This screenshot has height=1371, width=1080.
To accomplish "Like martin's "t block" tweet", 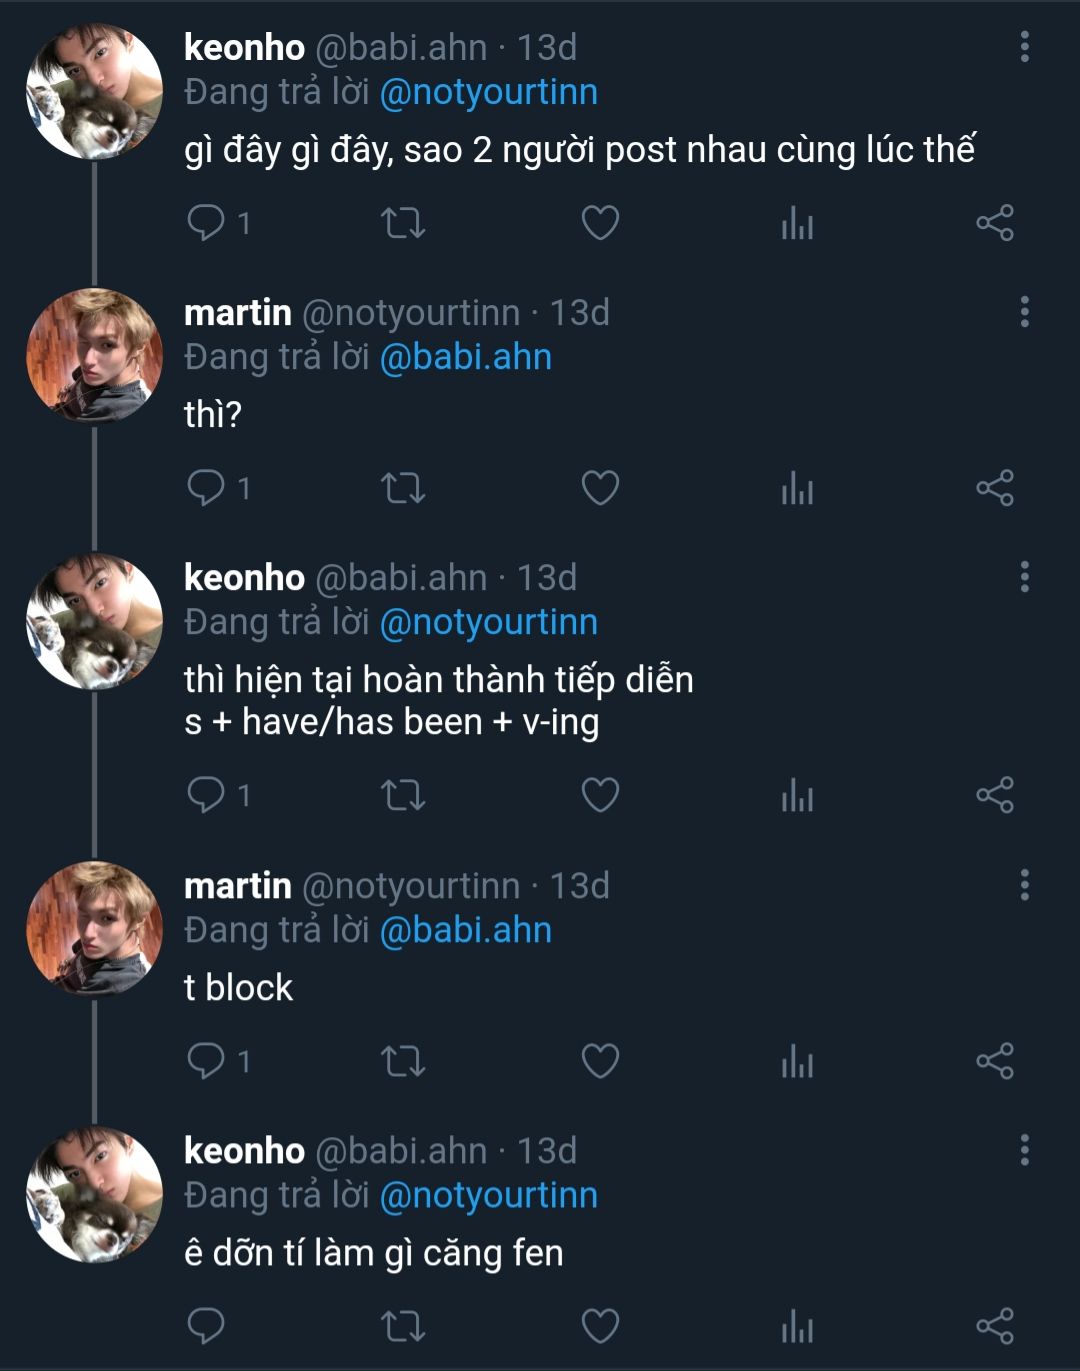I will (600, 1060).
